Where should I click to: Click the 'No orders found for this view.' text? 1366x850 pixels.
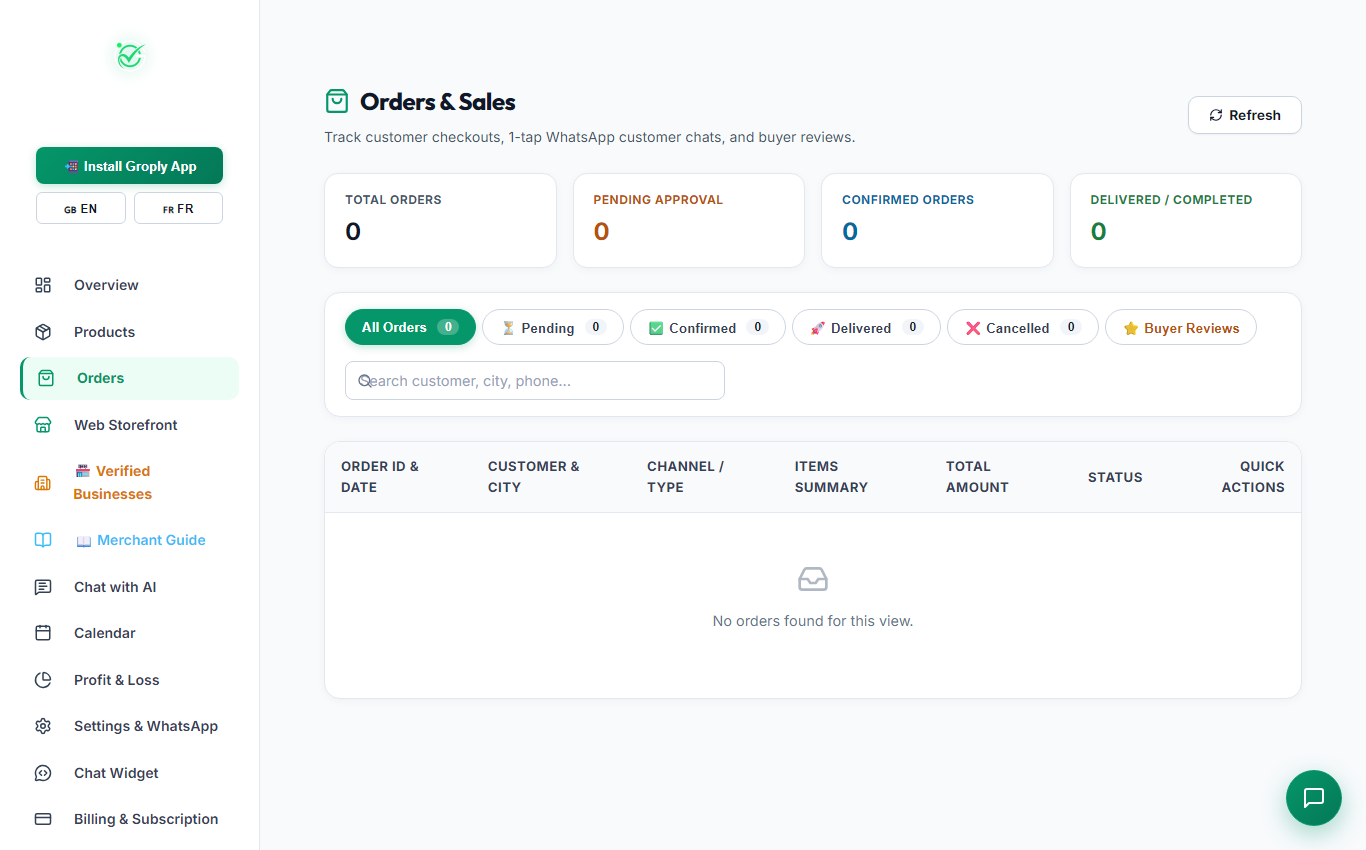(813, 621)
